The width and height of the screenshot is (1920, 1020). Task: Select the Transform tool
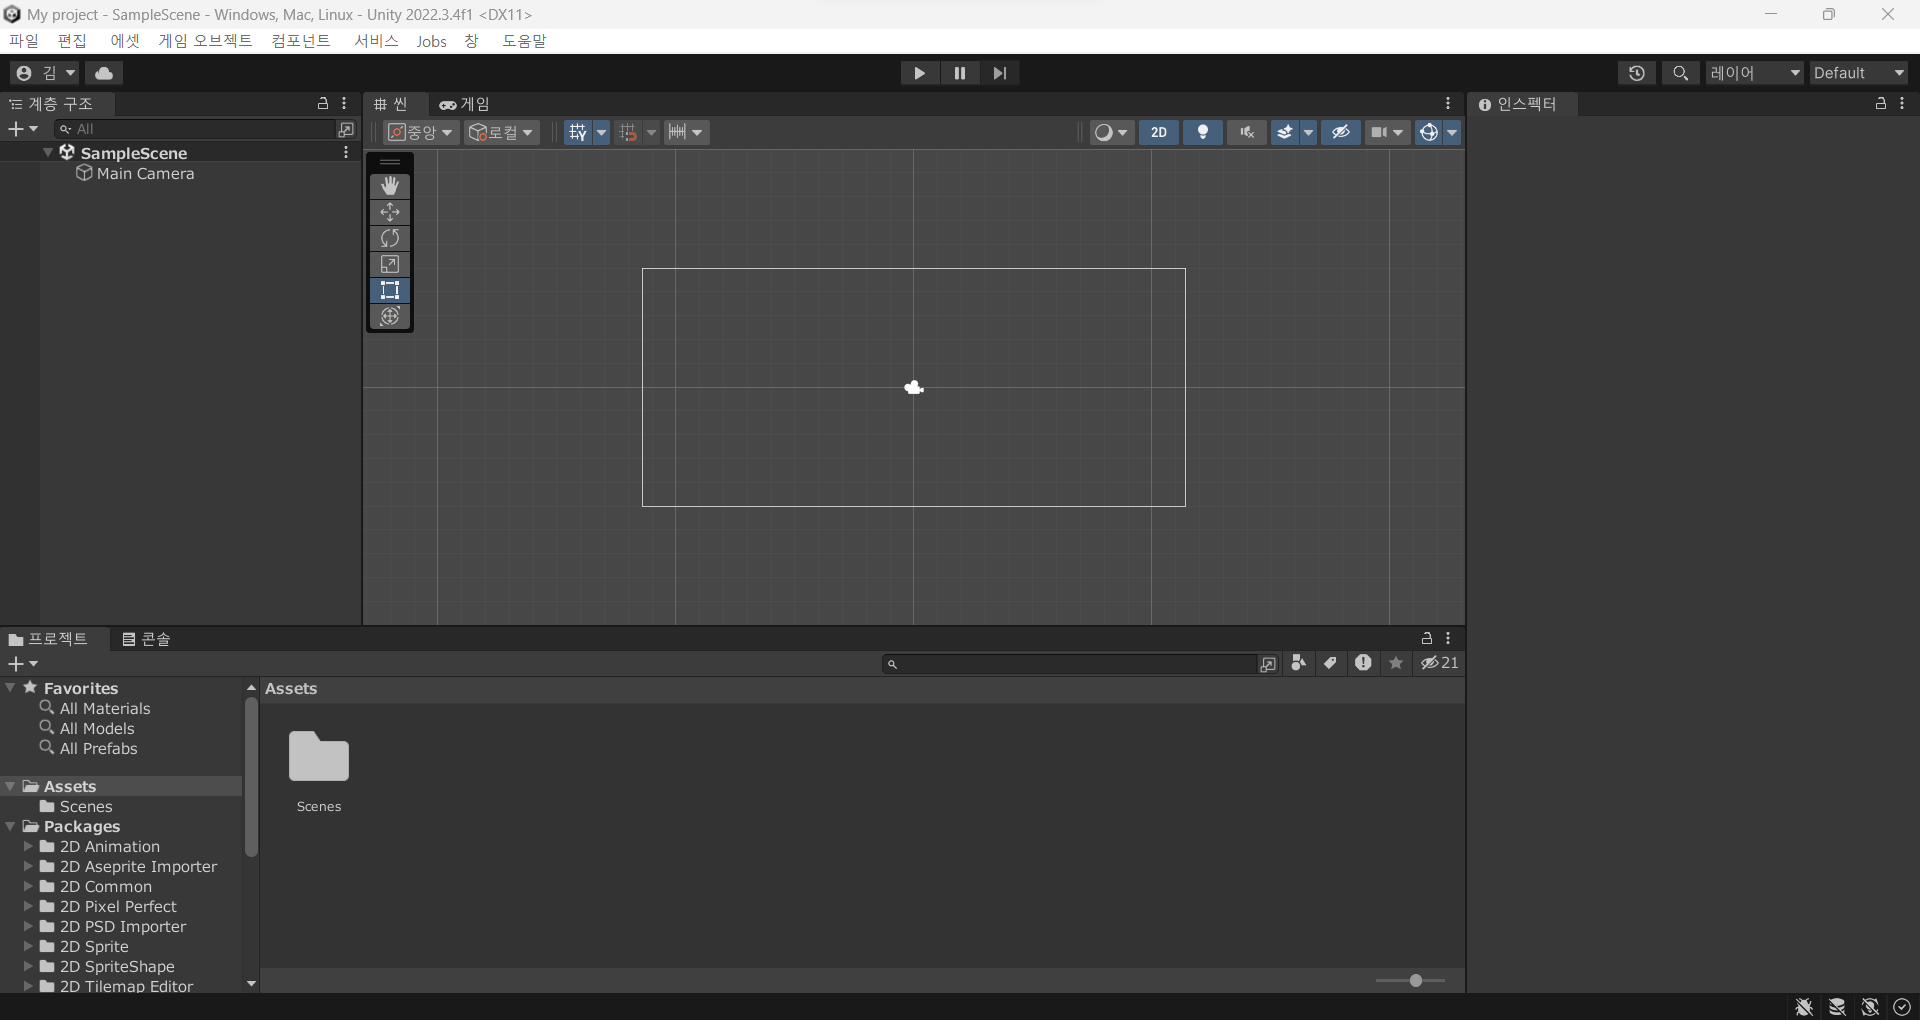point(390,316)
